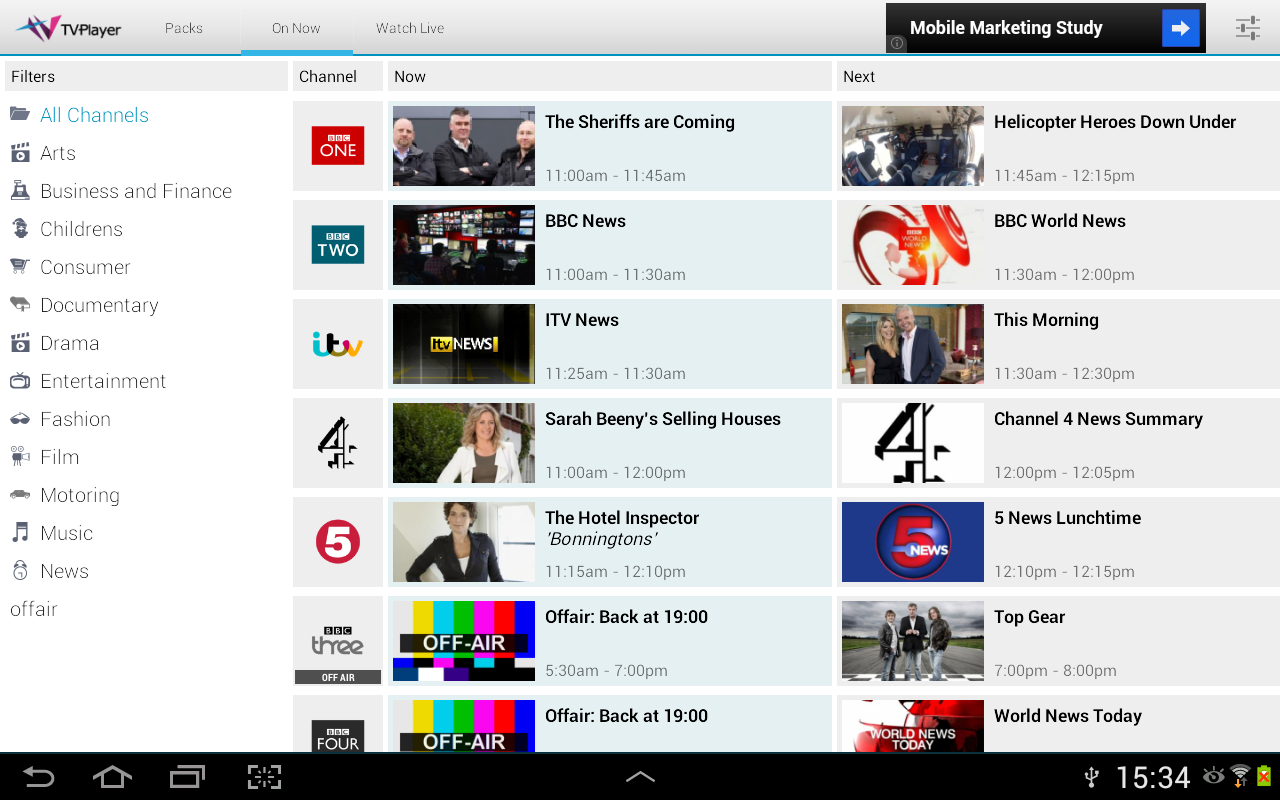
Task: Select the Motoring car icon
Action: [20, 494]
